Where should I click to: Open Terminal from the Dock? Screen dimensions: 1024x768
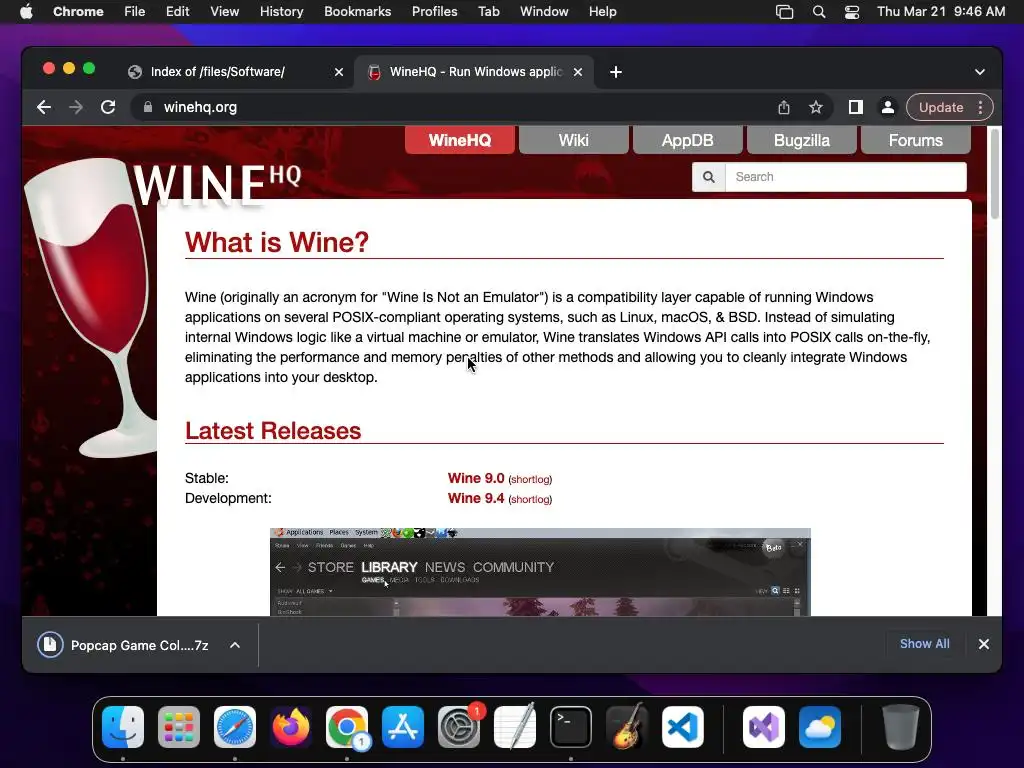coord(571,727)
